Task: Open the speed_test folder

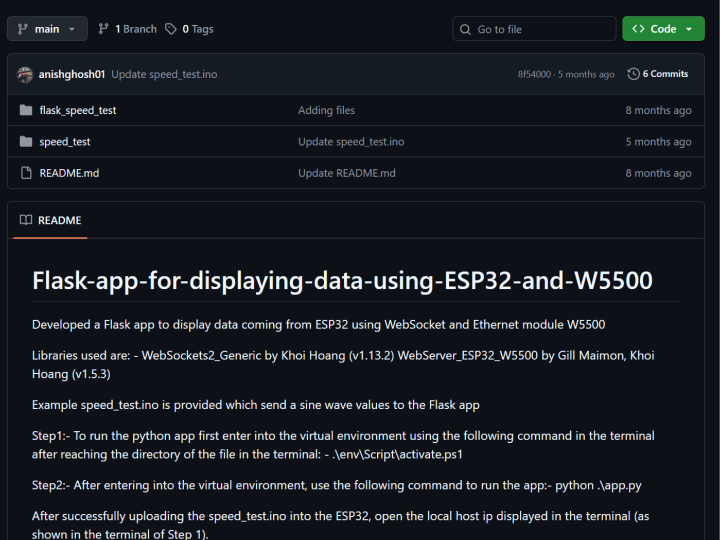Action: click(x=65, y=142)
